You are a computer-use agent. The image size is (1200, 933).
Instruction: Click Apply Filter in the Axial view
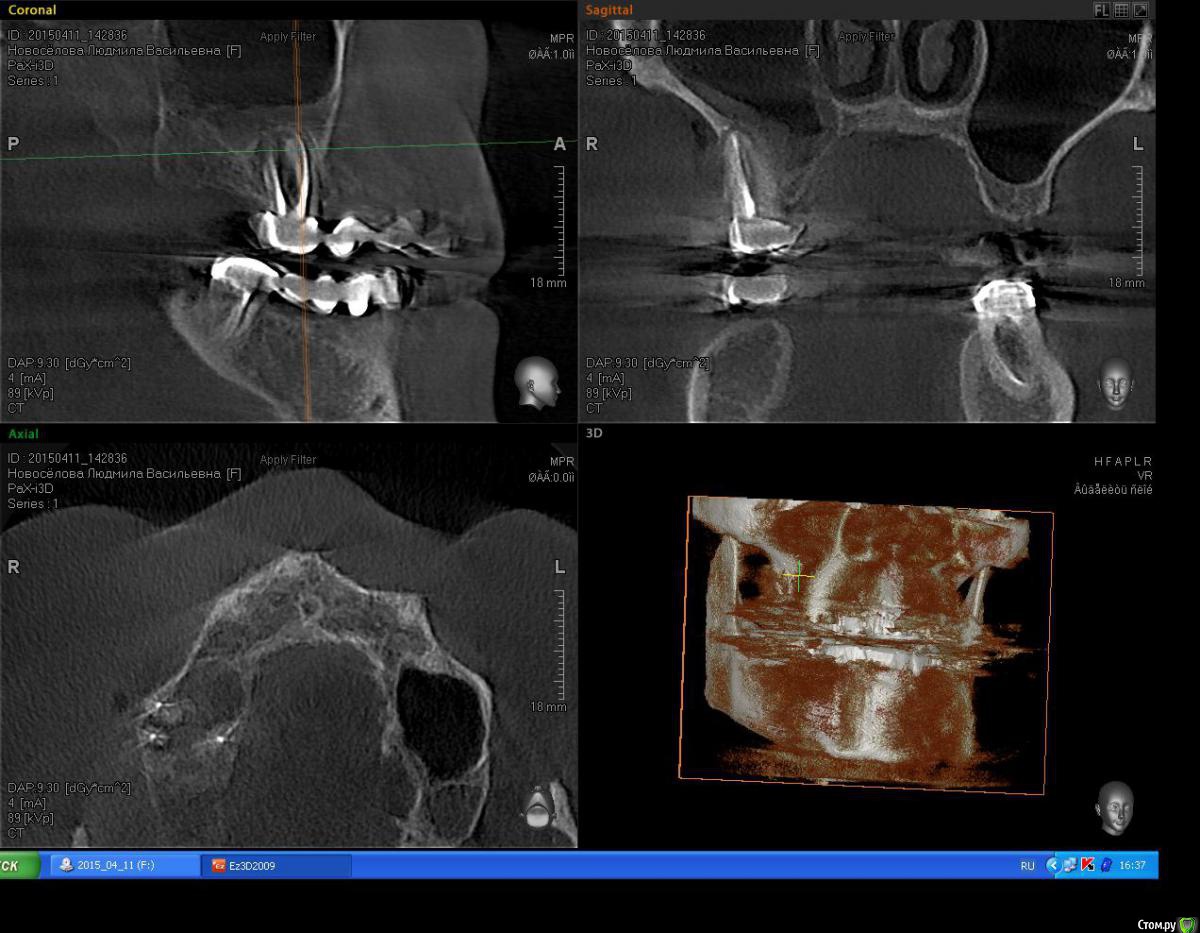288,460
